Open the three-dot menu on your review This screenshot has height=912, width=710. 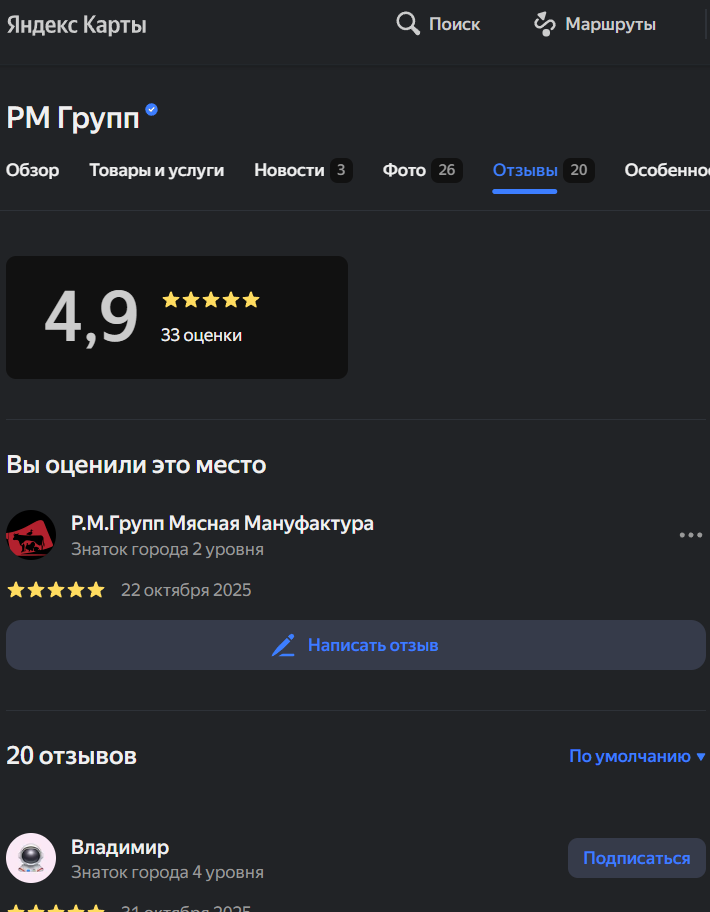pos(690,535)
